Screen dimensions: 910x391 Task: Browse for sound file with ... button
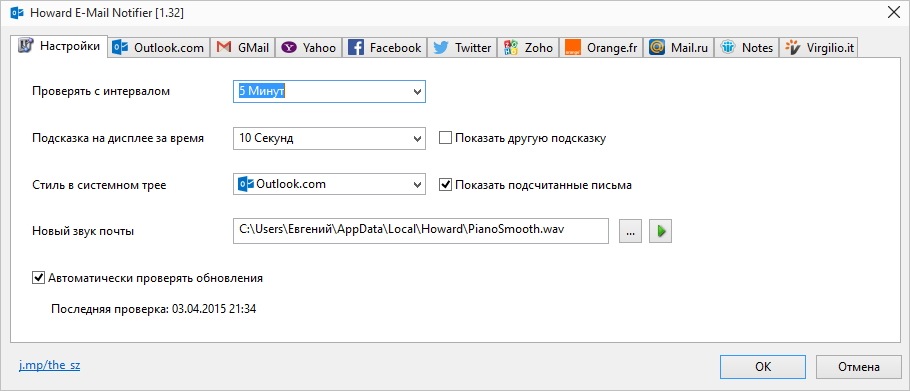[x=630, y=231]
